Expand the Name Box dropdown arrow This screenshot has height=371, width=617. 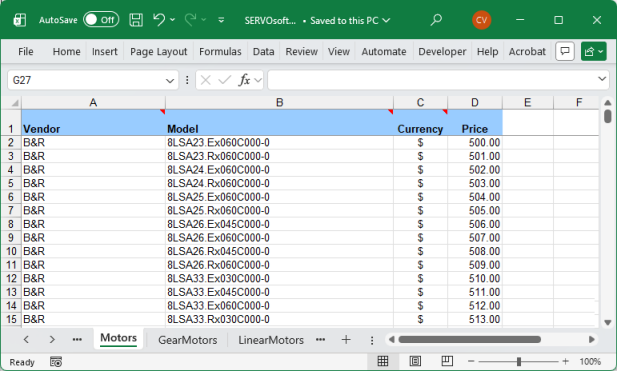[x=170, y=81]
